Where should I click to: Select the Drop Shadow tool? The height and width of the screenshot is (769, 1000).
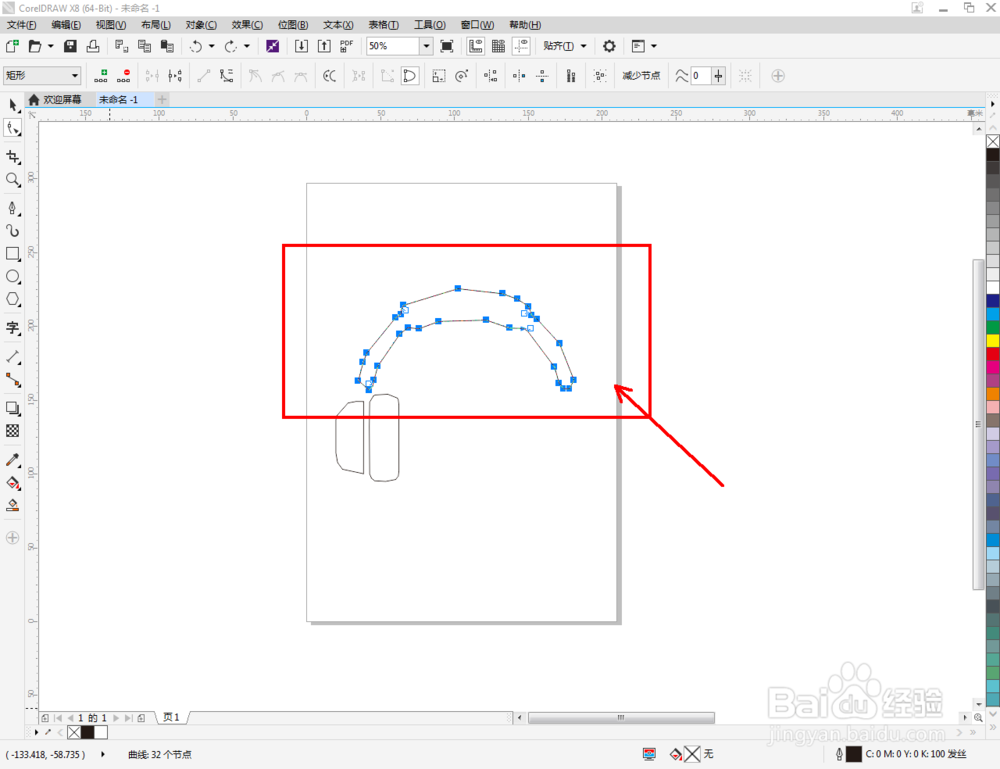click(x=13, y=408)
